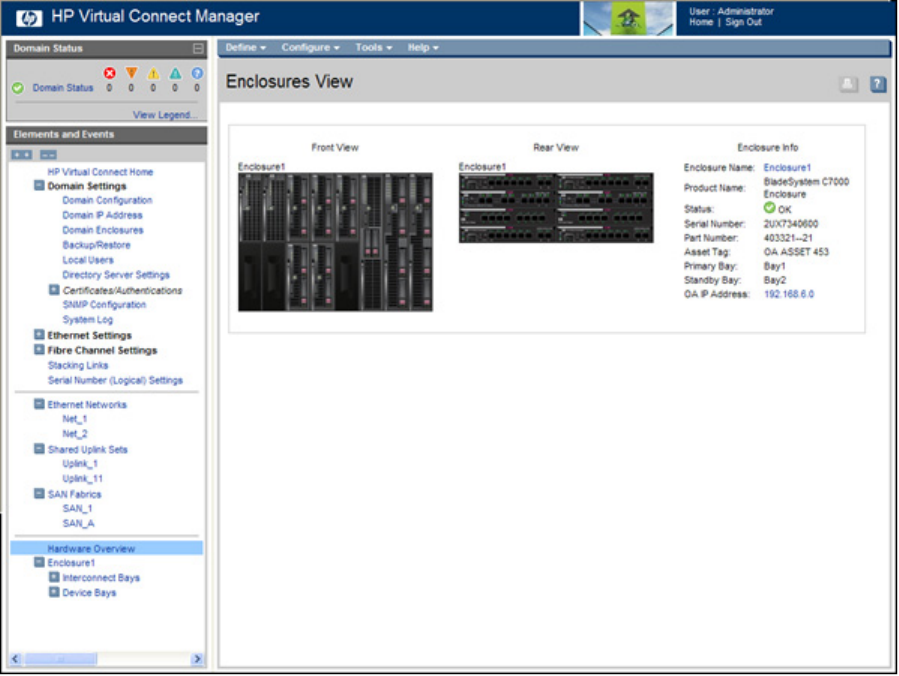The width and height of the screenshot is (899, 676).
Task: Expand the Interconnect Bays tree node
Action: 54,577
